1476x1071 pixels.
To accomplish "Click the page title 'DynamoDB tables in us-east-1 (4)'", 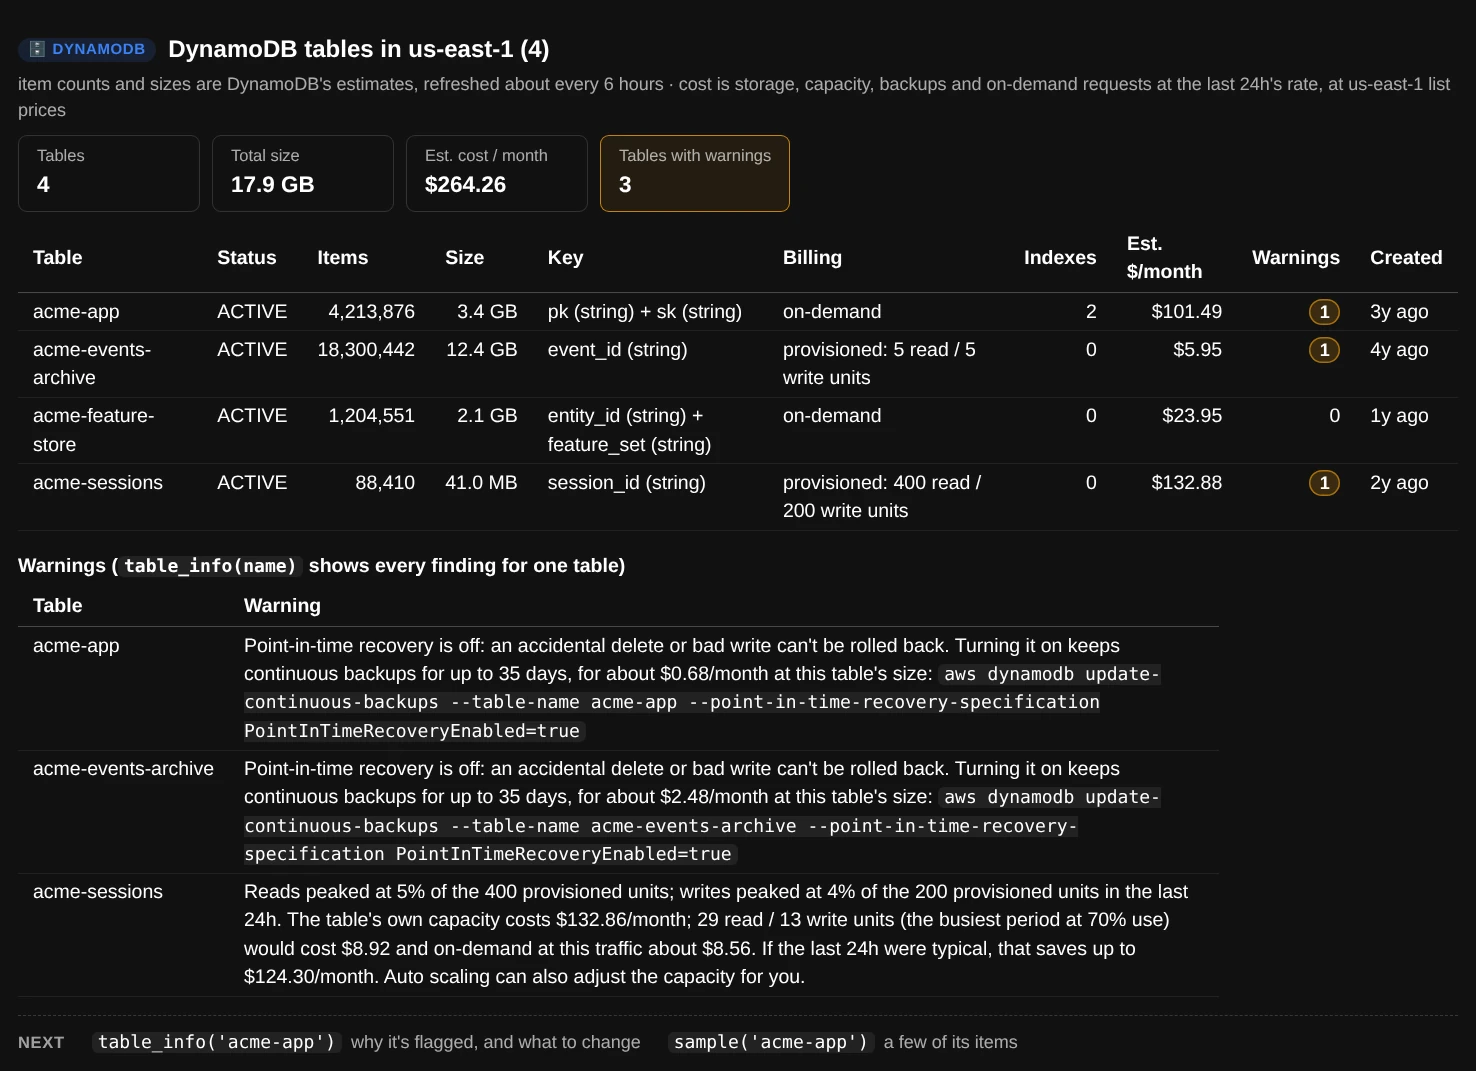I will [x=358, y=49].
